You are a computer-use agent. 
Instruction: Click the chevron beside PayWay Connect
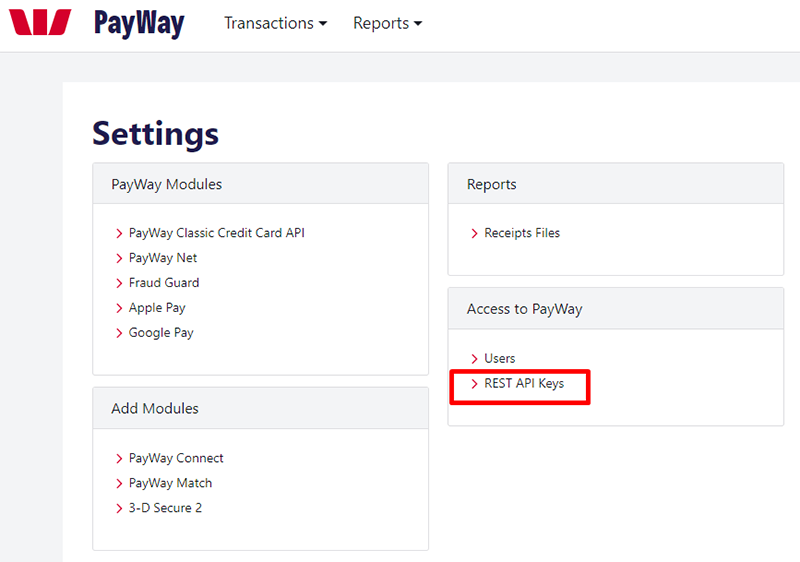coord(119,459)
